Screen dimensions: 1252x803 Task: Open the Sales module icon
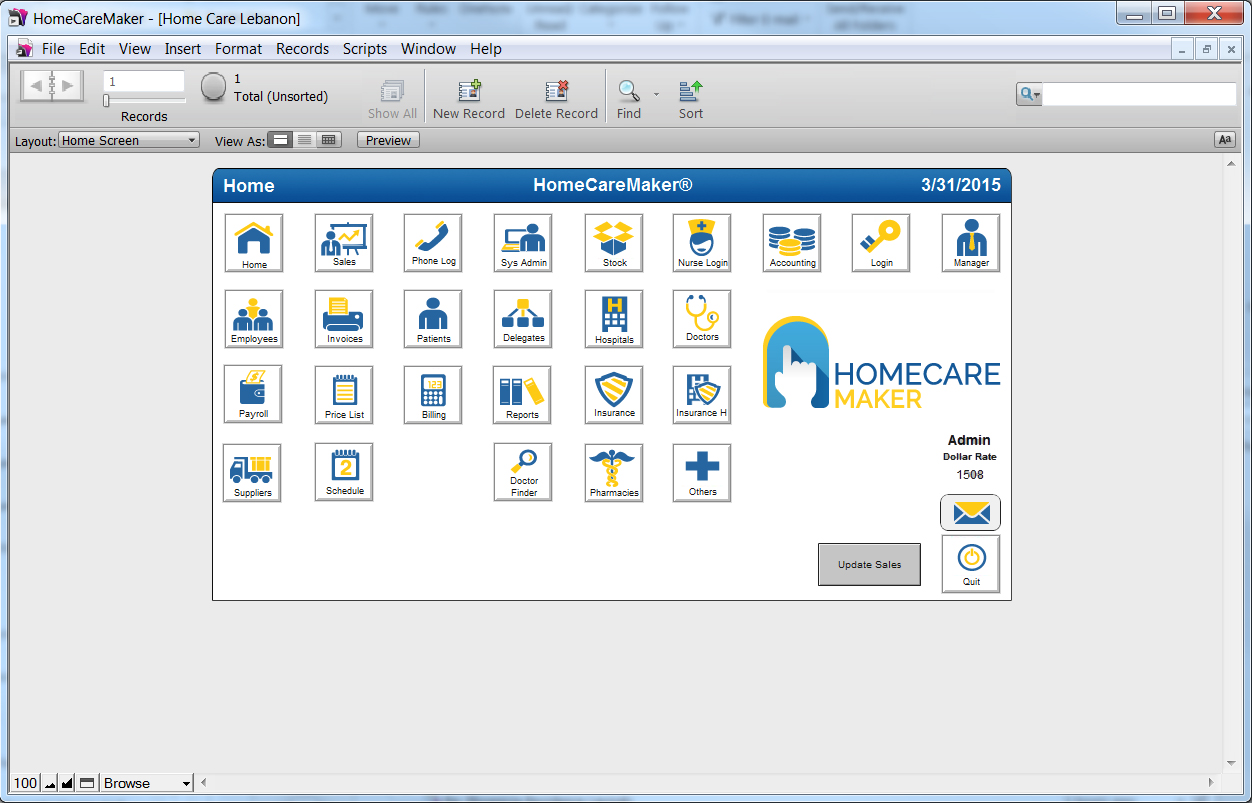pos(344,242)
